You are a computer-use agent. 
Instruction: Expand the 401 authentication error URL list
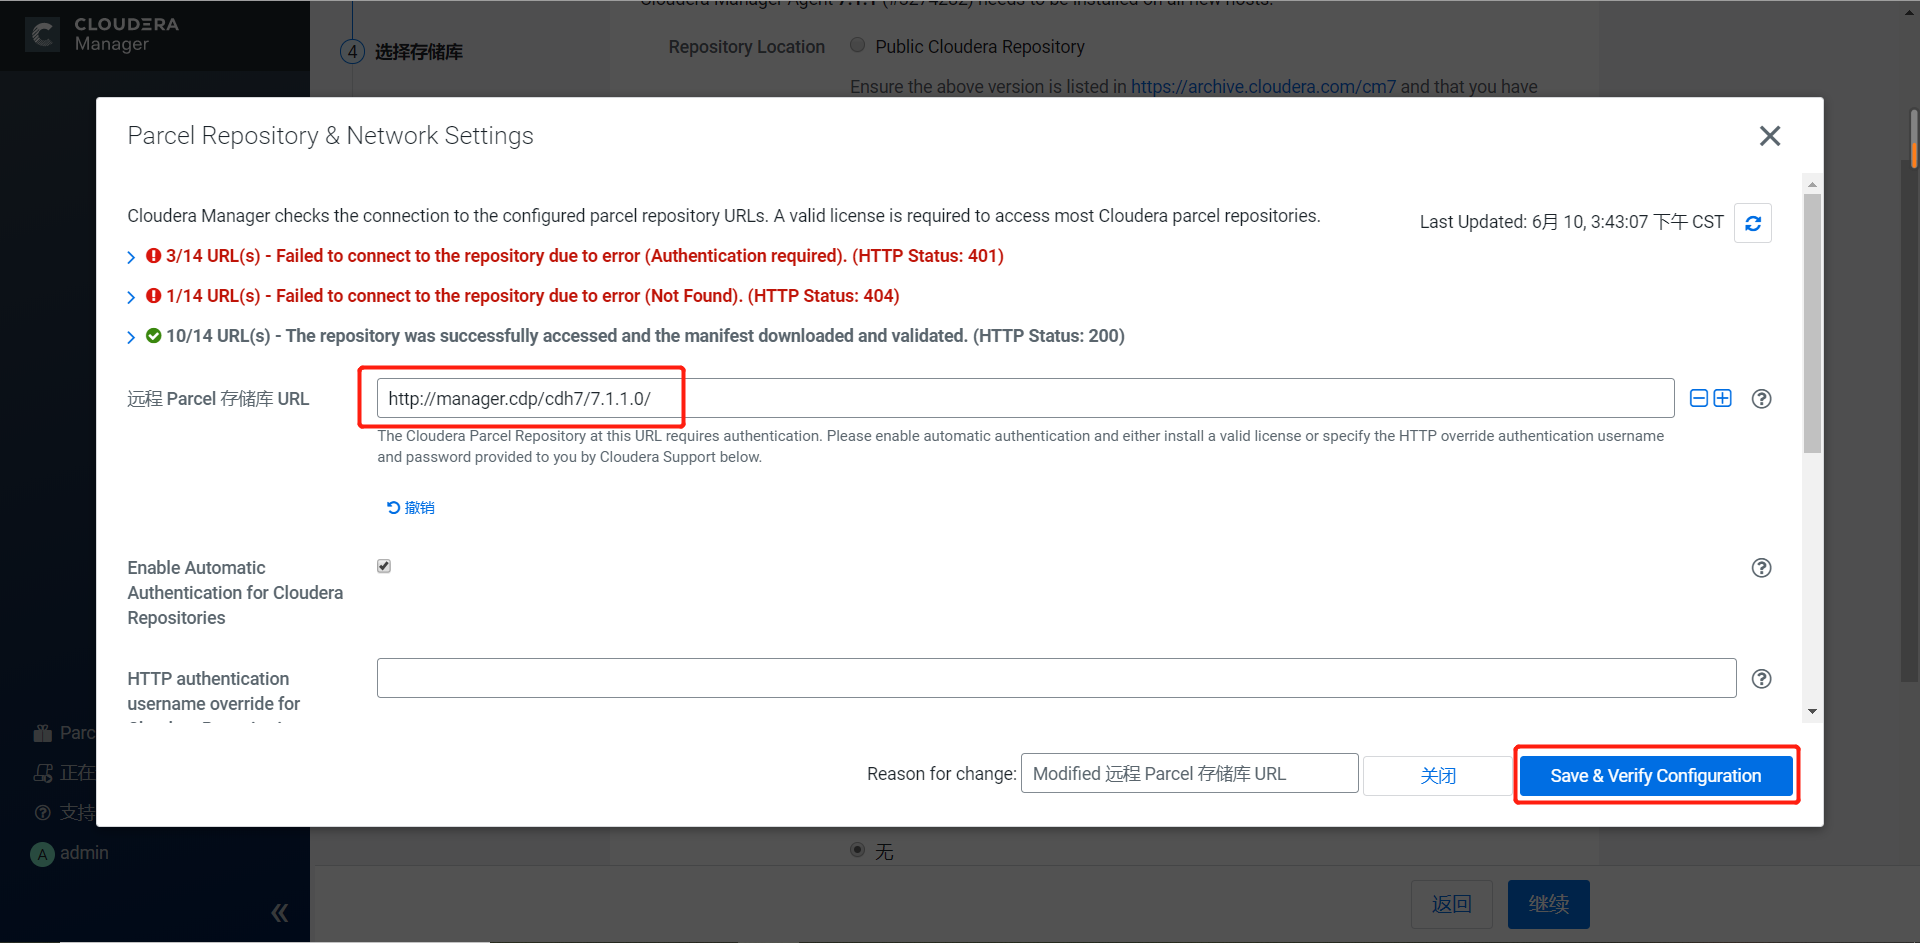pos(131,257)
